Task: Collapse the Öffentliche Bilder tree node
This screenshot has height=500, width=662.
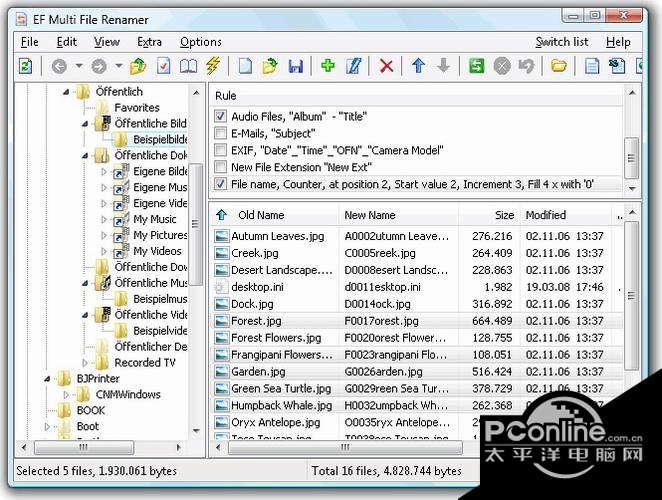Action: pyautogui.click(x=85, y=124)
